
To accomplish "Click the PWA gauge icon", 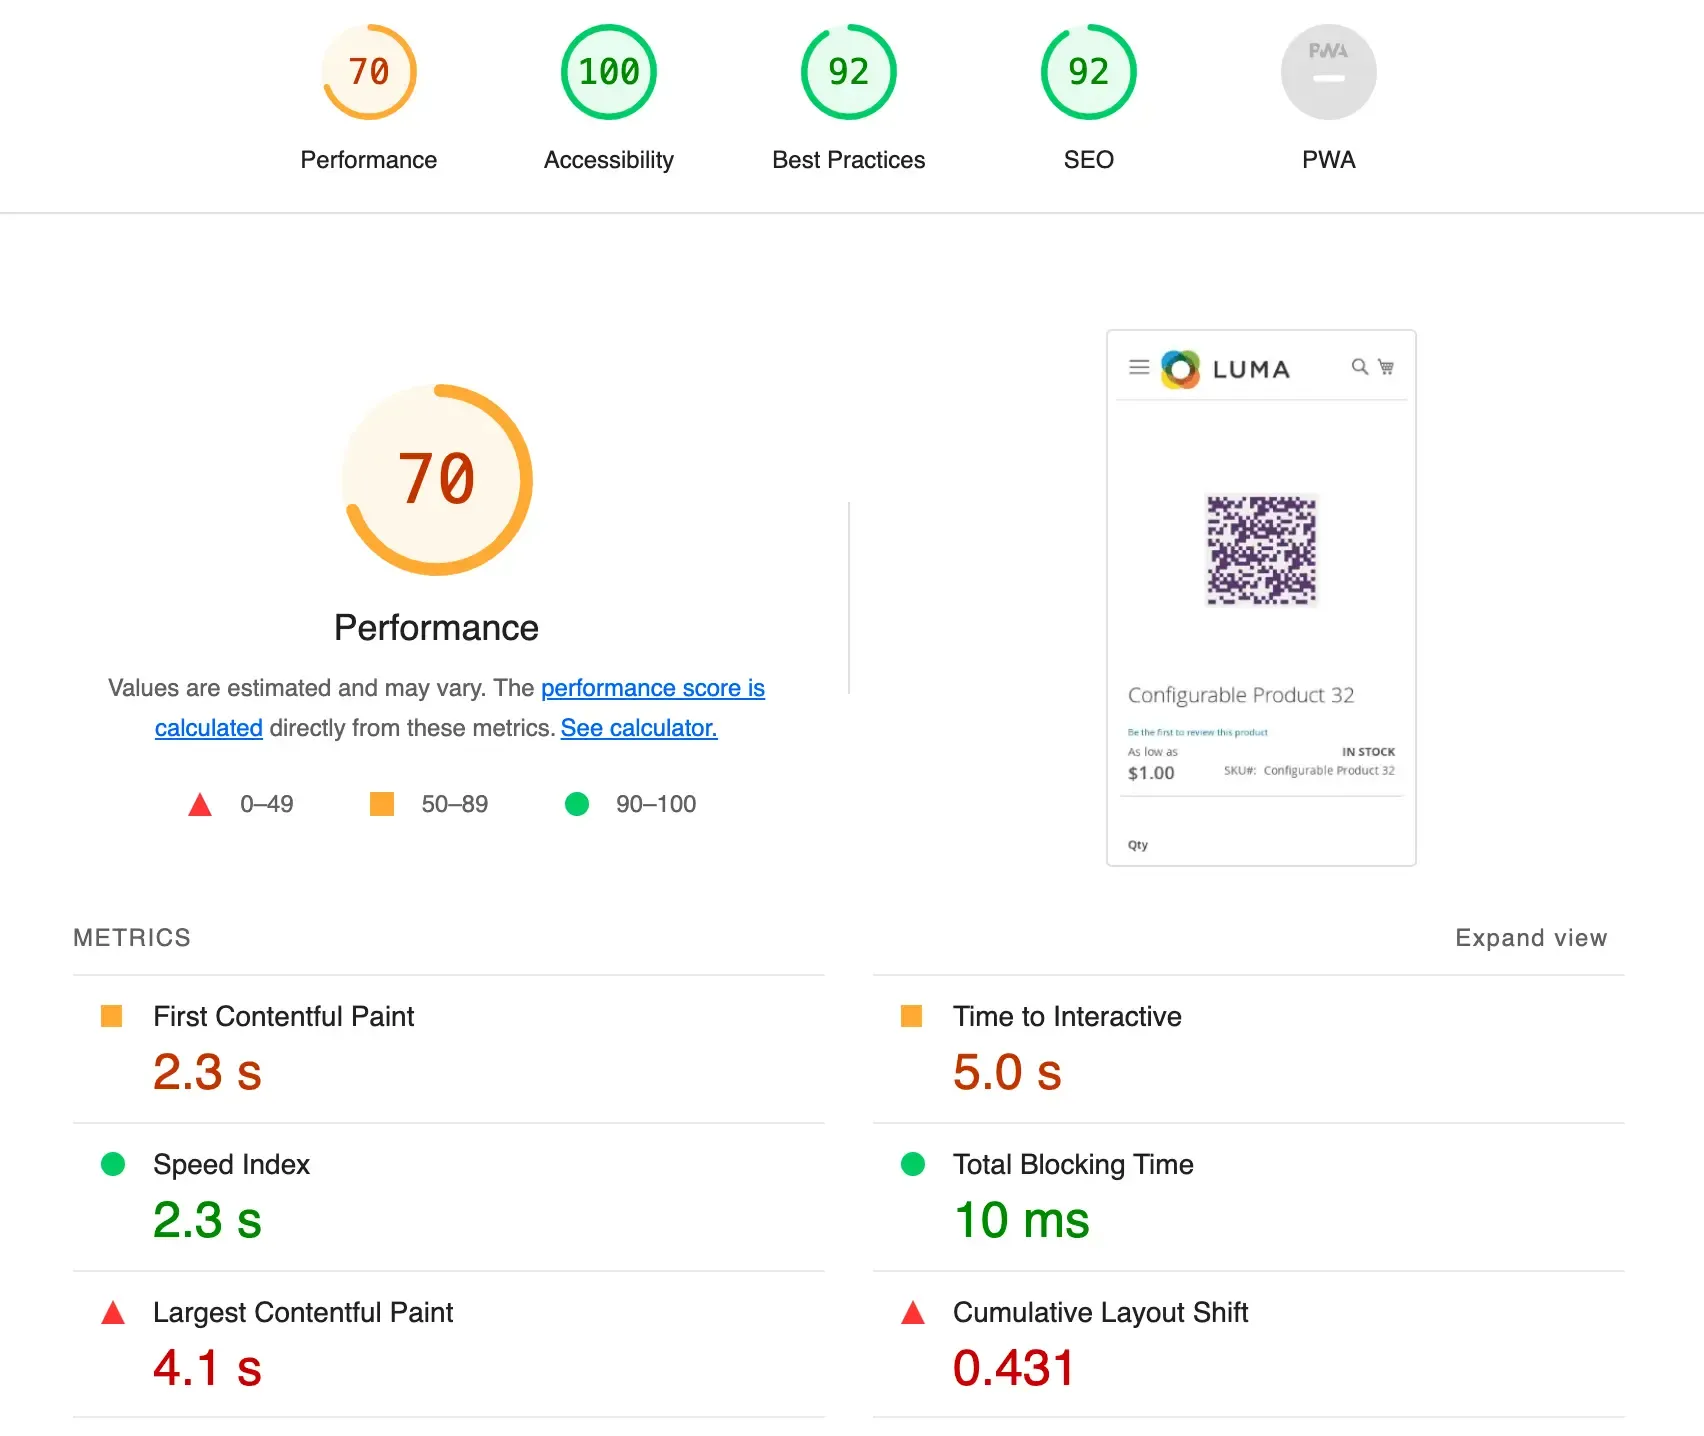I will tap(1328, 72).
